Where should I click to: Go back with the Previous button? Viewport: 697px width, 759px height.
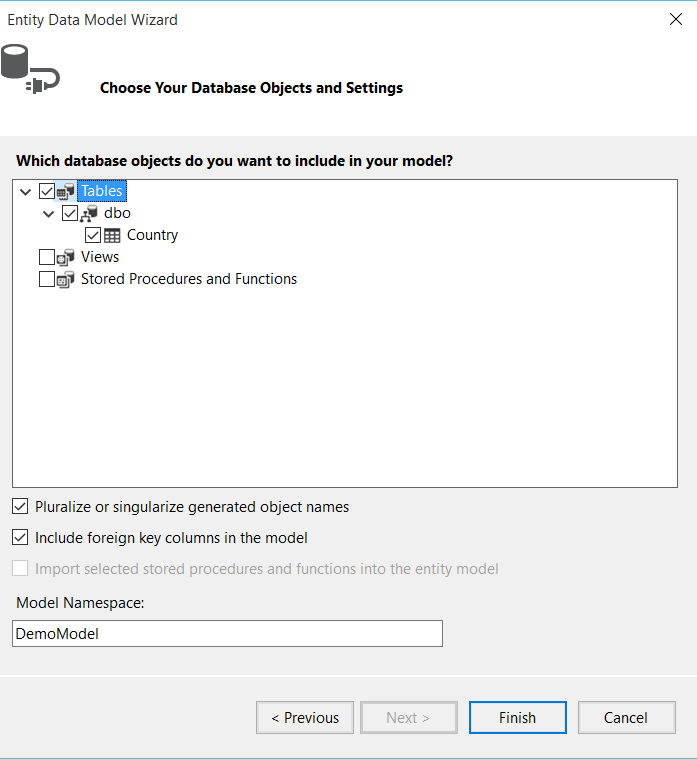[304, 717]
